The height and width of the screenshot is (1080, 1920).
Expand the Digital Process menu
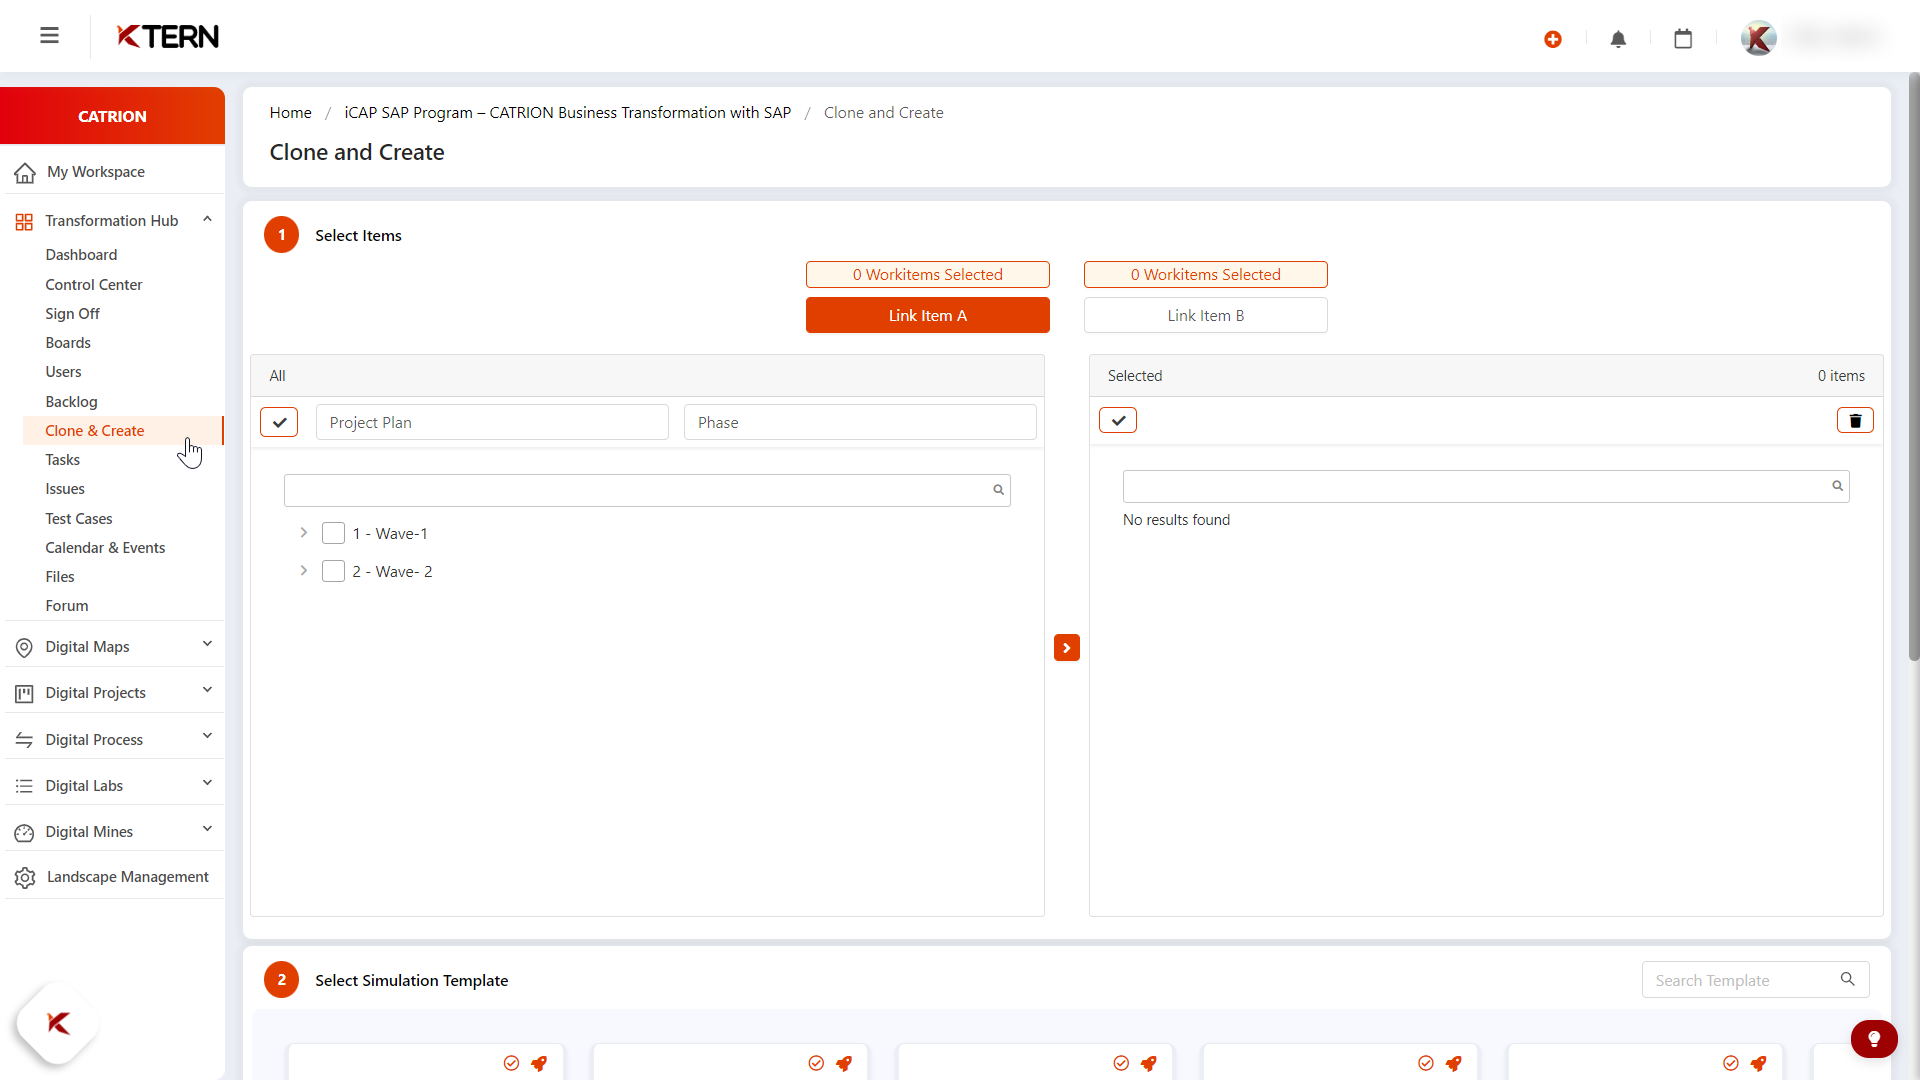[207, 737]
